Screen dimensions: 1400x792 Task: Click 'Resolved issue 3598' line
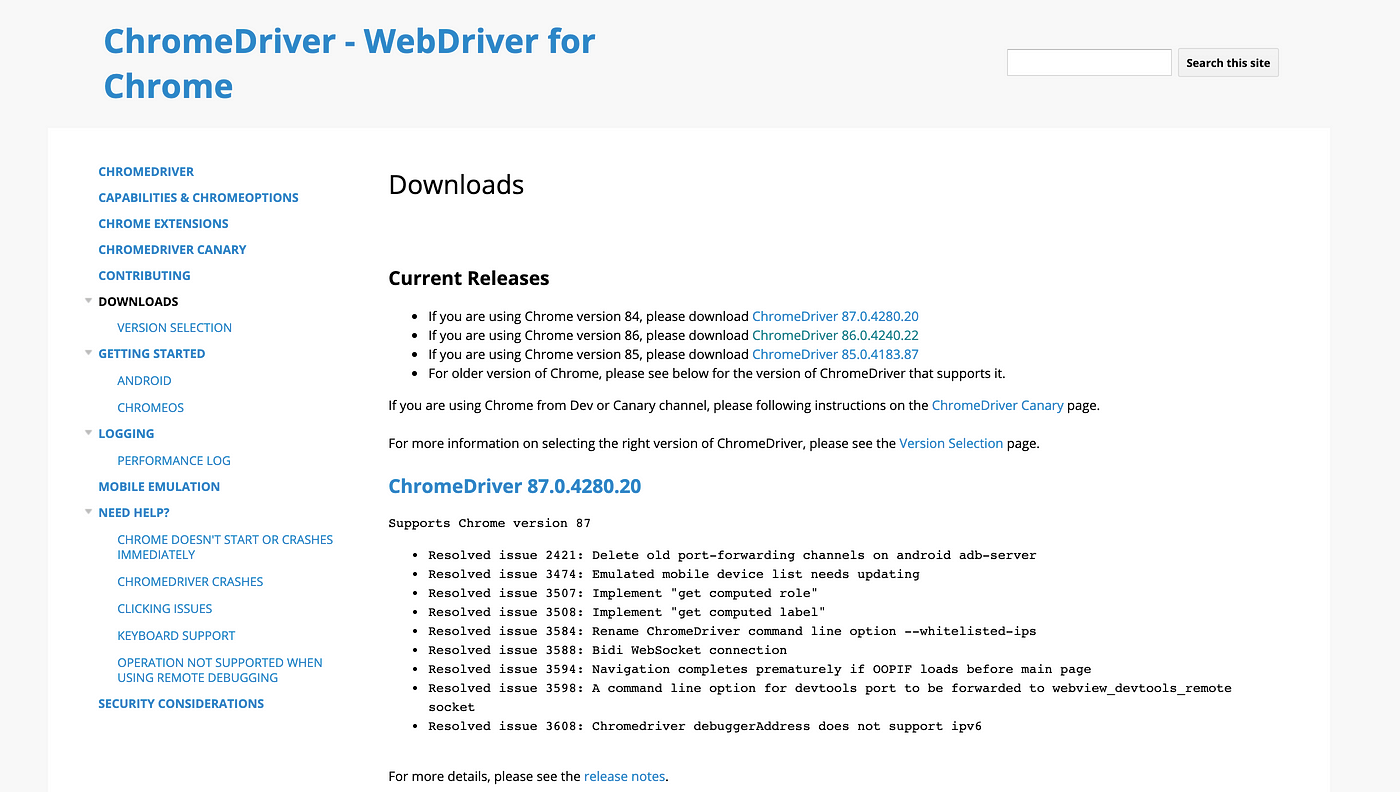pyautogui.click(x=830, y=697)
